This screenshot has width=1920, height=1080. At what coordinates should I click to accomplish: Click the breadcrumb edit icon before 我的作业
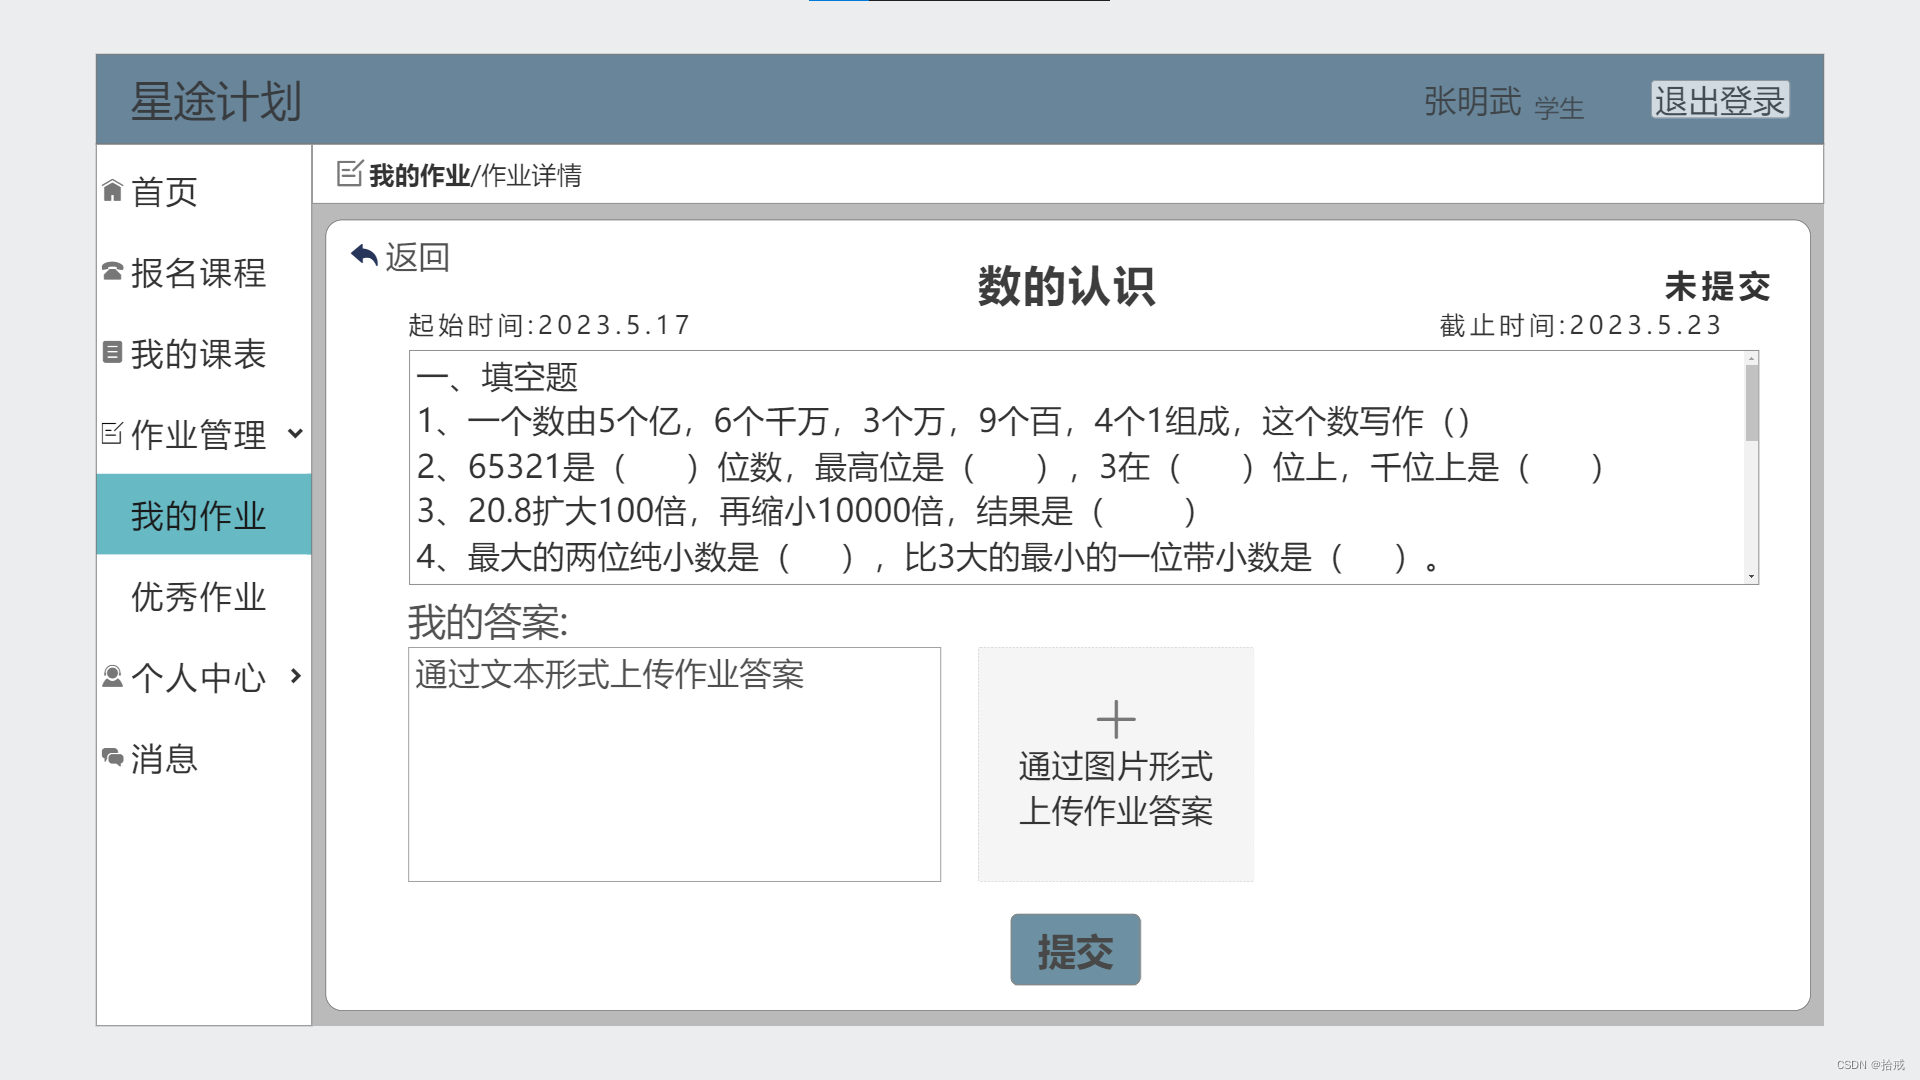click(x=349, y=174)
